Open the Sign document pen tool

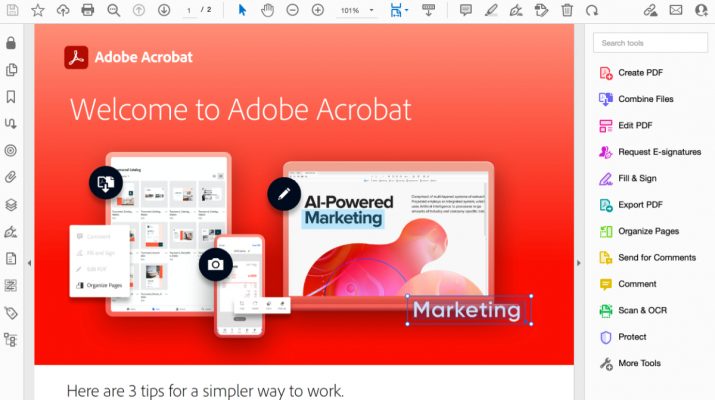pos(516,10)
